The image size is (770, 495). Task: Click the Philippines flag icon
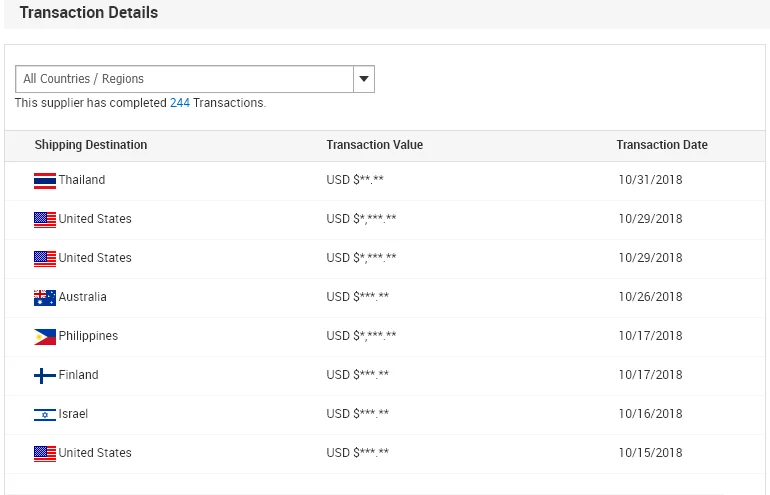44,337
